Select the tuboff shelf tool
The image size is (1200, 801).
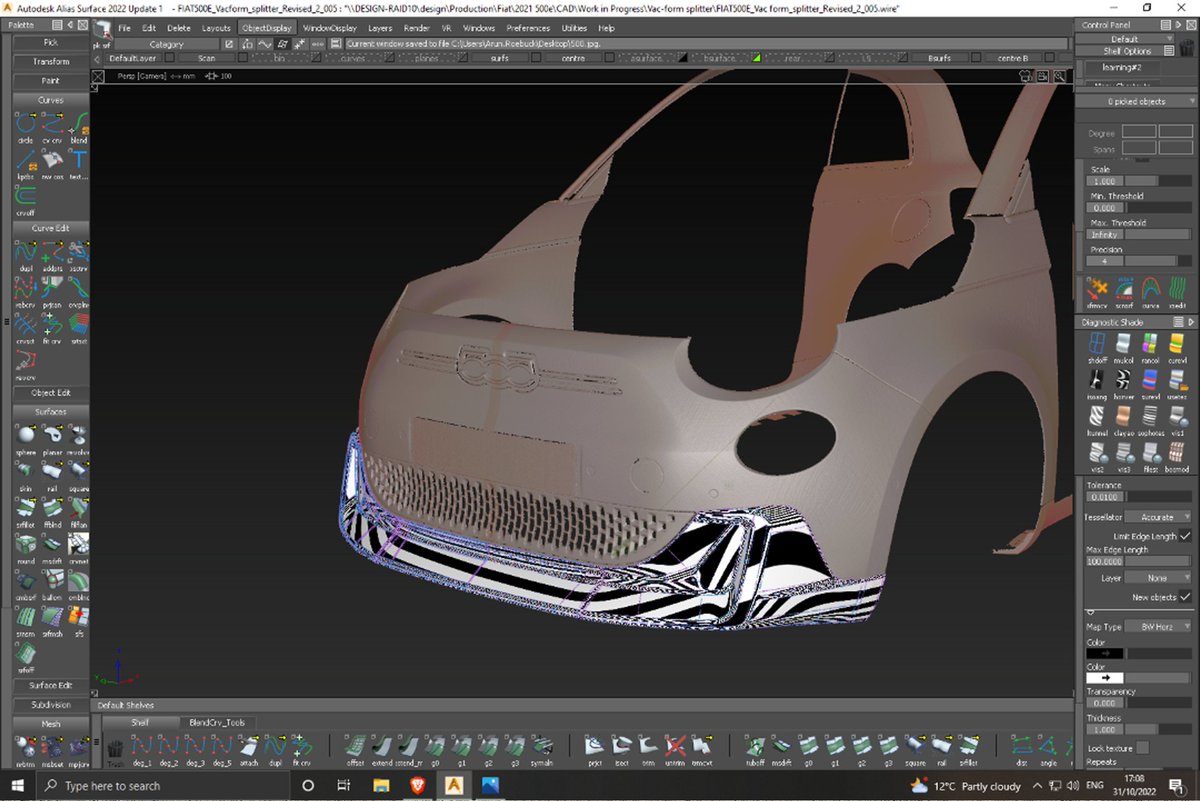[755, 749]
